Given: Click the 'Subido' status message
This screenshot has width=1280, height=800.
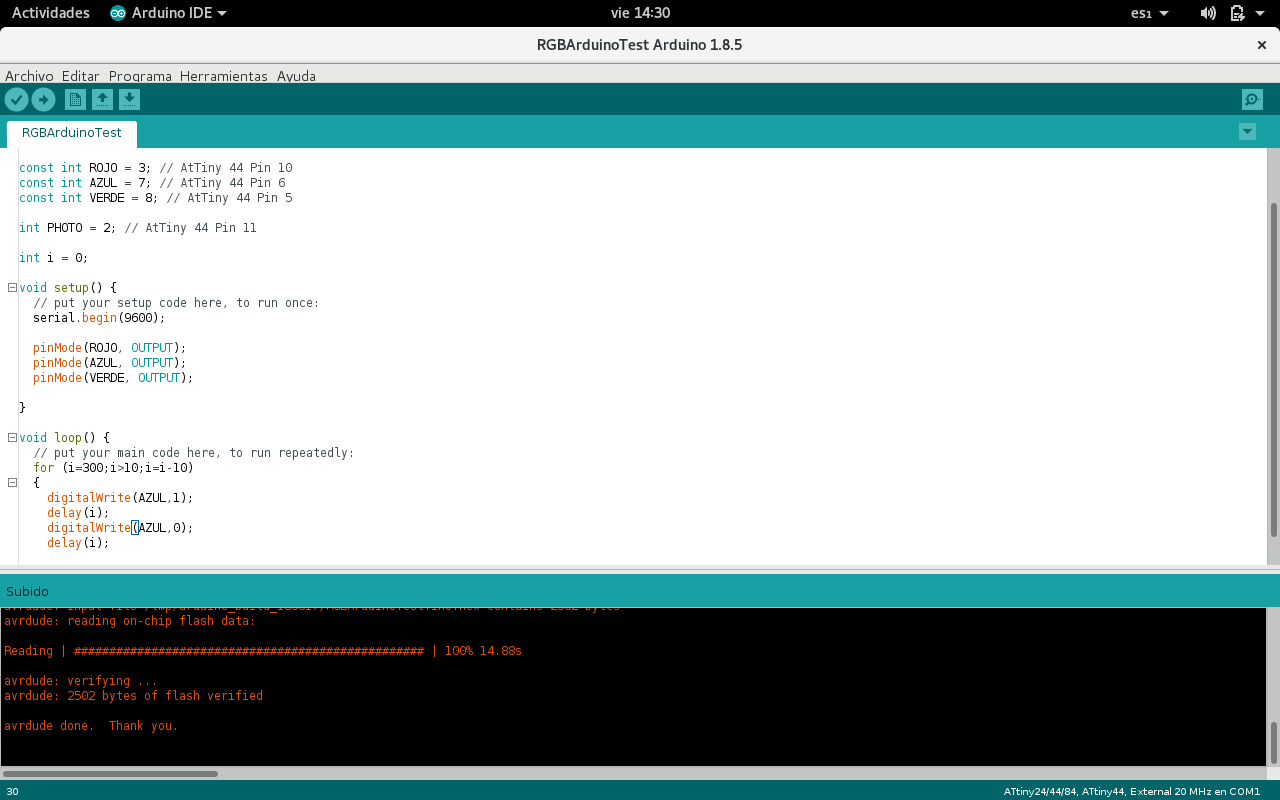Looking at the screenshot, I should point(27,592).
